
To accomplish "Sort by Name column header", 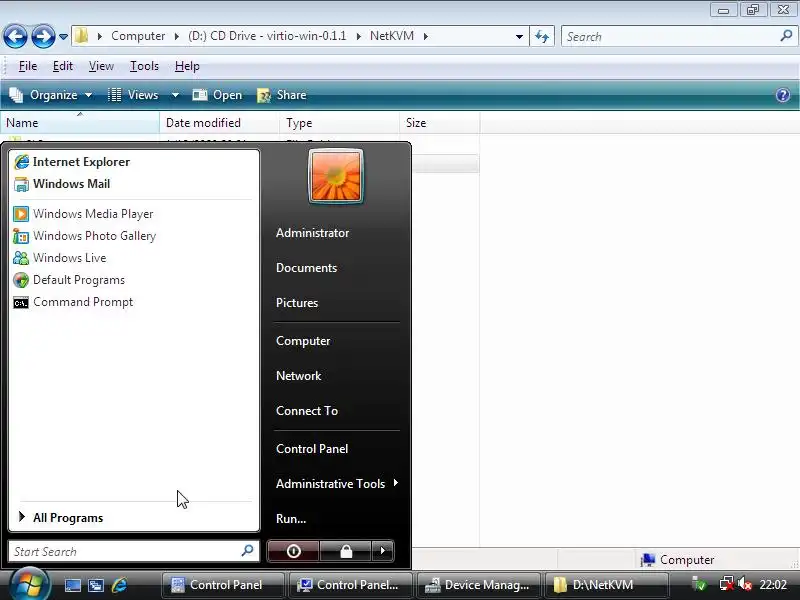I will [x=80, y=123].
